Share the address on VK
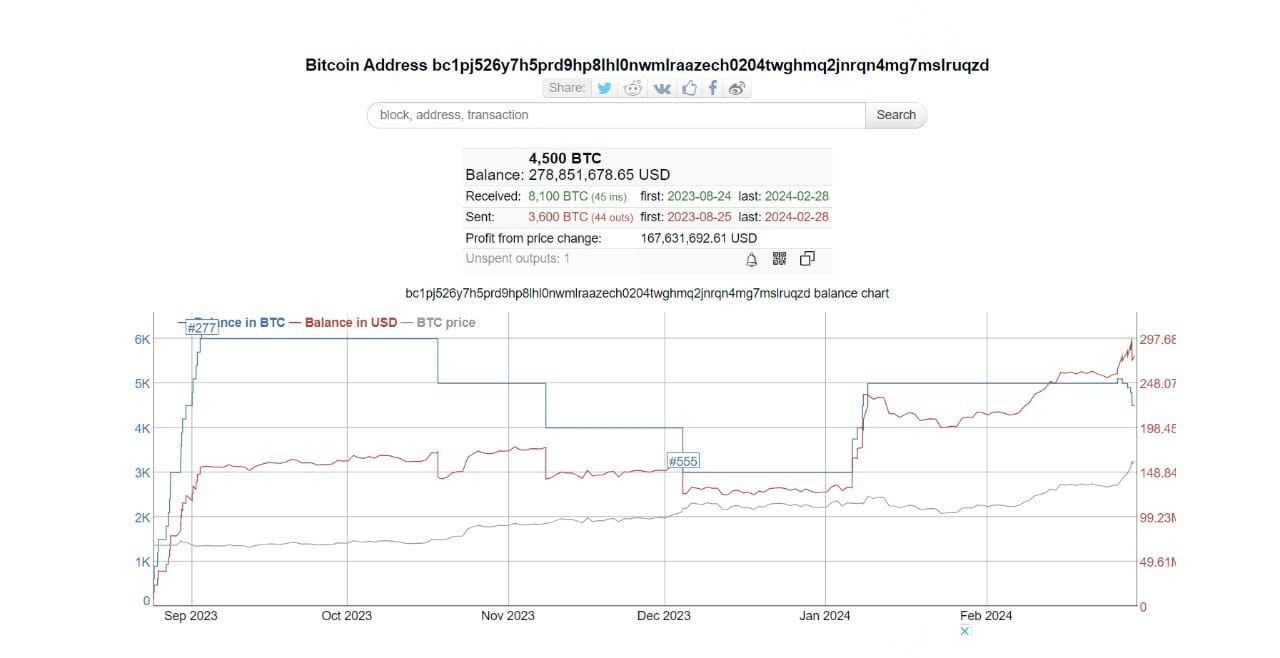 click(660, 88)
